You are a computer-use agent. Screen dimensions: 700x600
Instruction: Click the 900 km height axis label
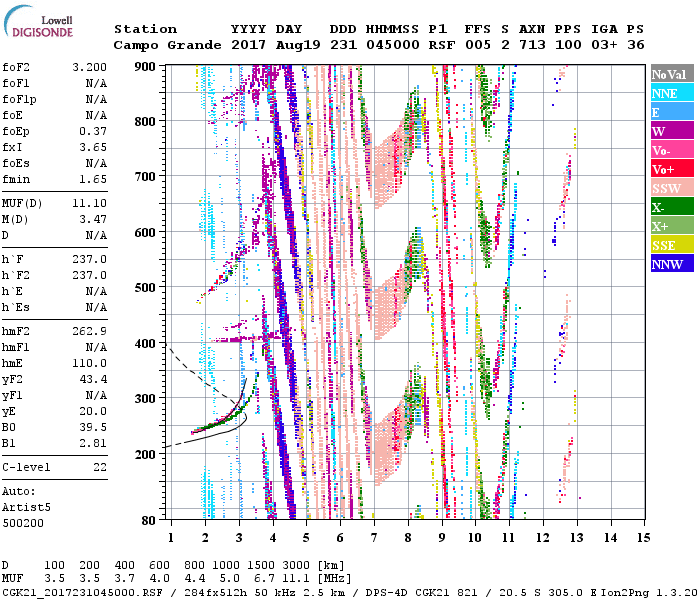tap(147, 67)
